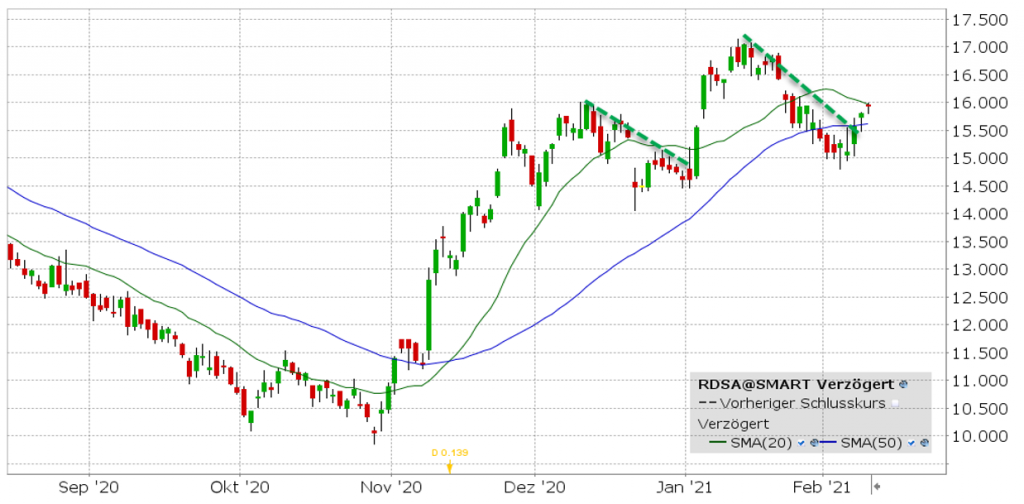Click the SMA(50) legend label
The width and height of the screenshot is (1024, 504).
(x=872, y=443)
